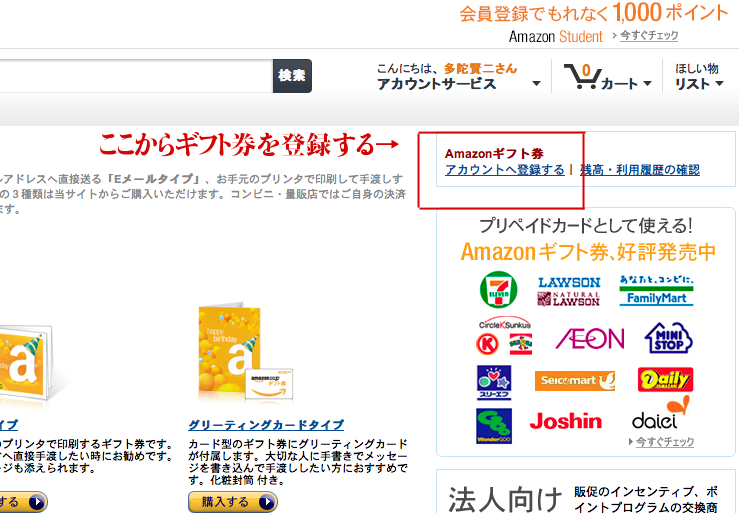
Task: Open 残高・利用履歴の確認 link
Action: [x=640, y=170]
